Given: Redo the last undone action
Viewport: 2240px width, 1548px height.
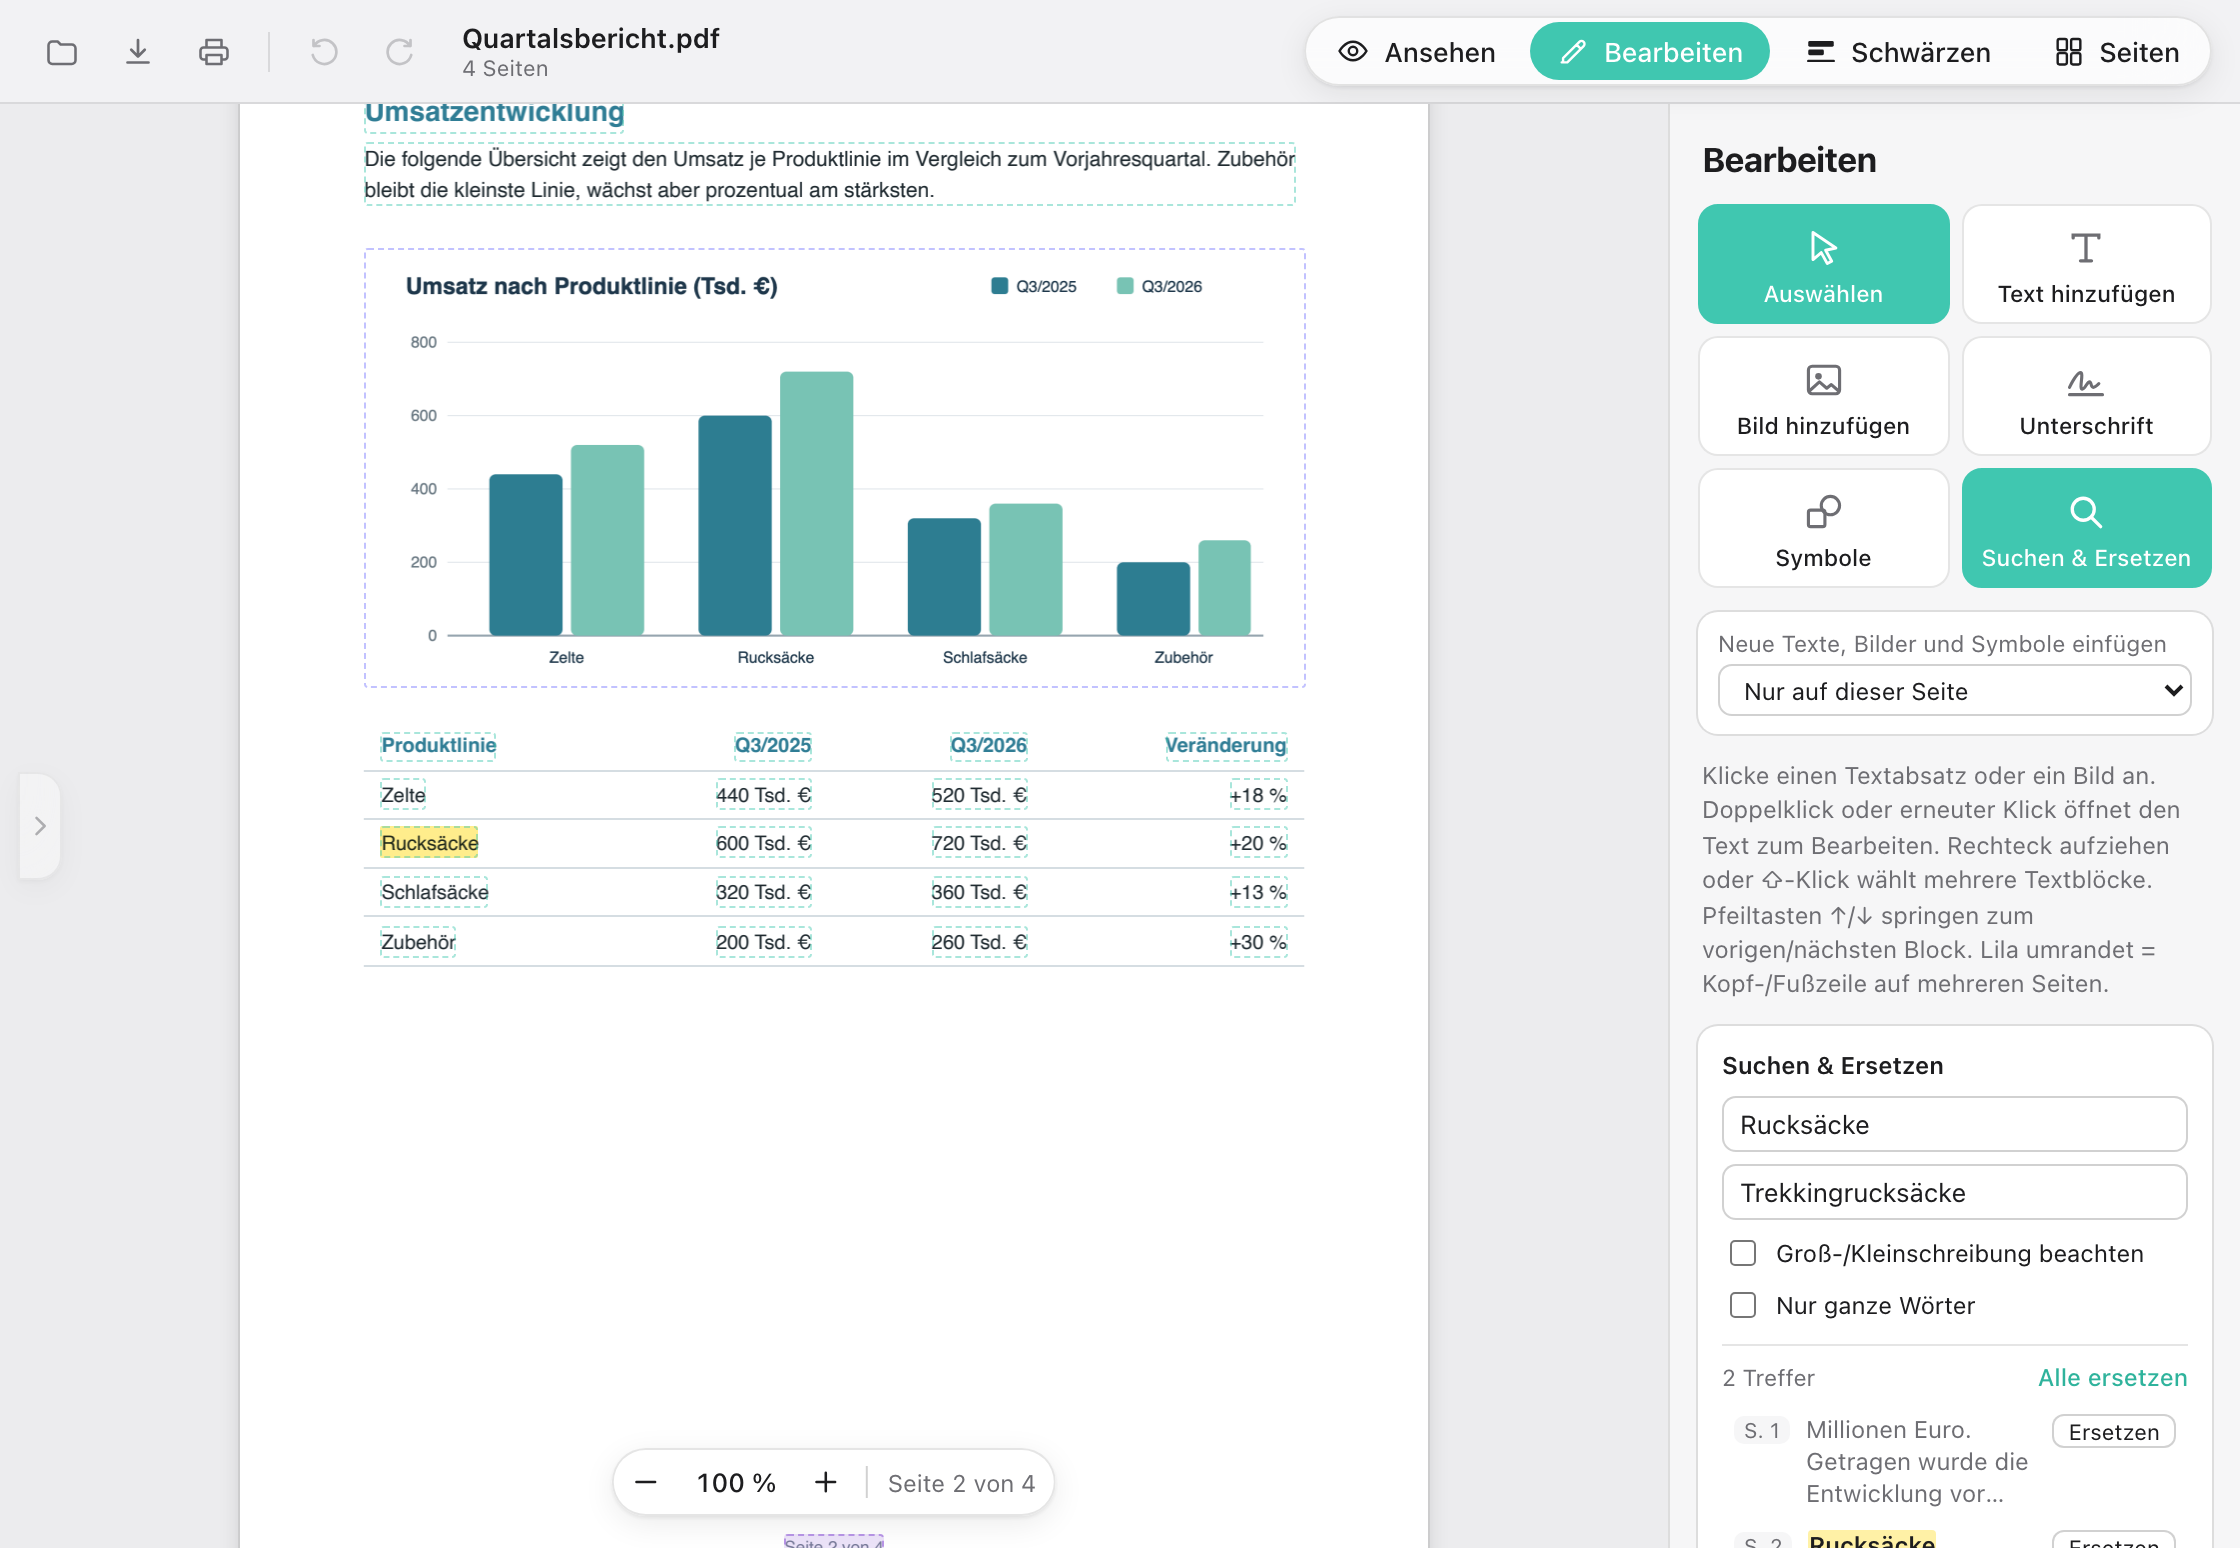Looking at the screenshot, I should tap(400, 52).
